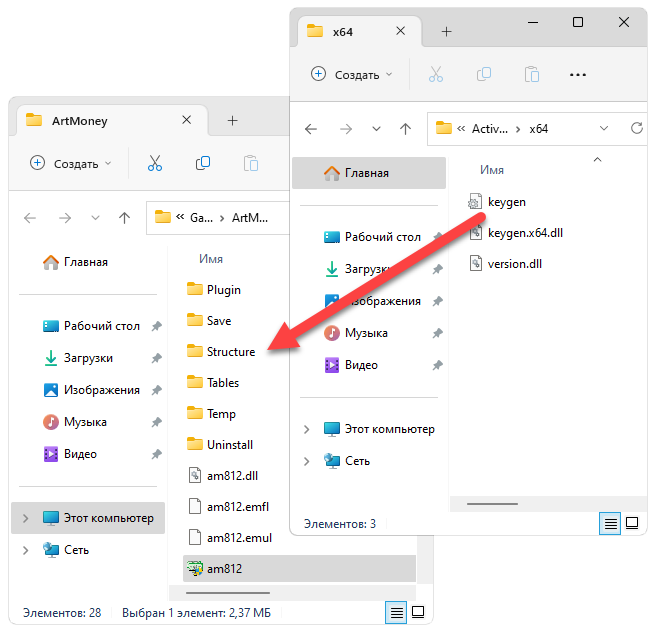Open Видео in x64 window sidebar
Image resolution: width=653 pixels, height=631 pixels.
coord(351,365)
